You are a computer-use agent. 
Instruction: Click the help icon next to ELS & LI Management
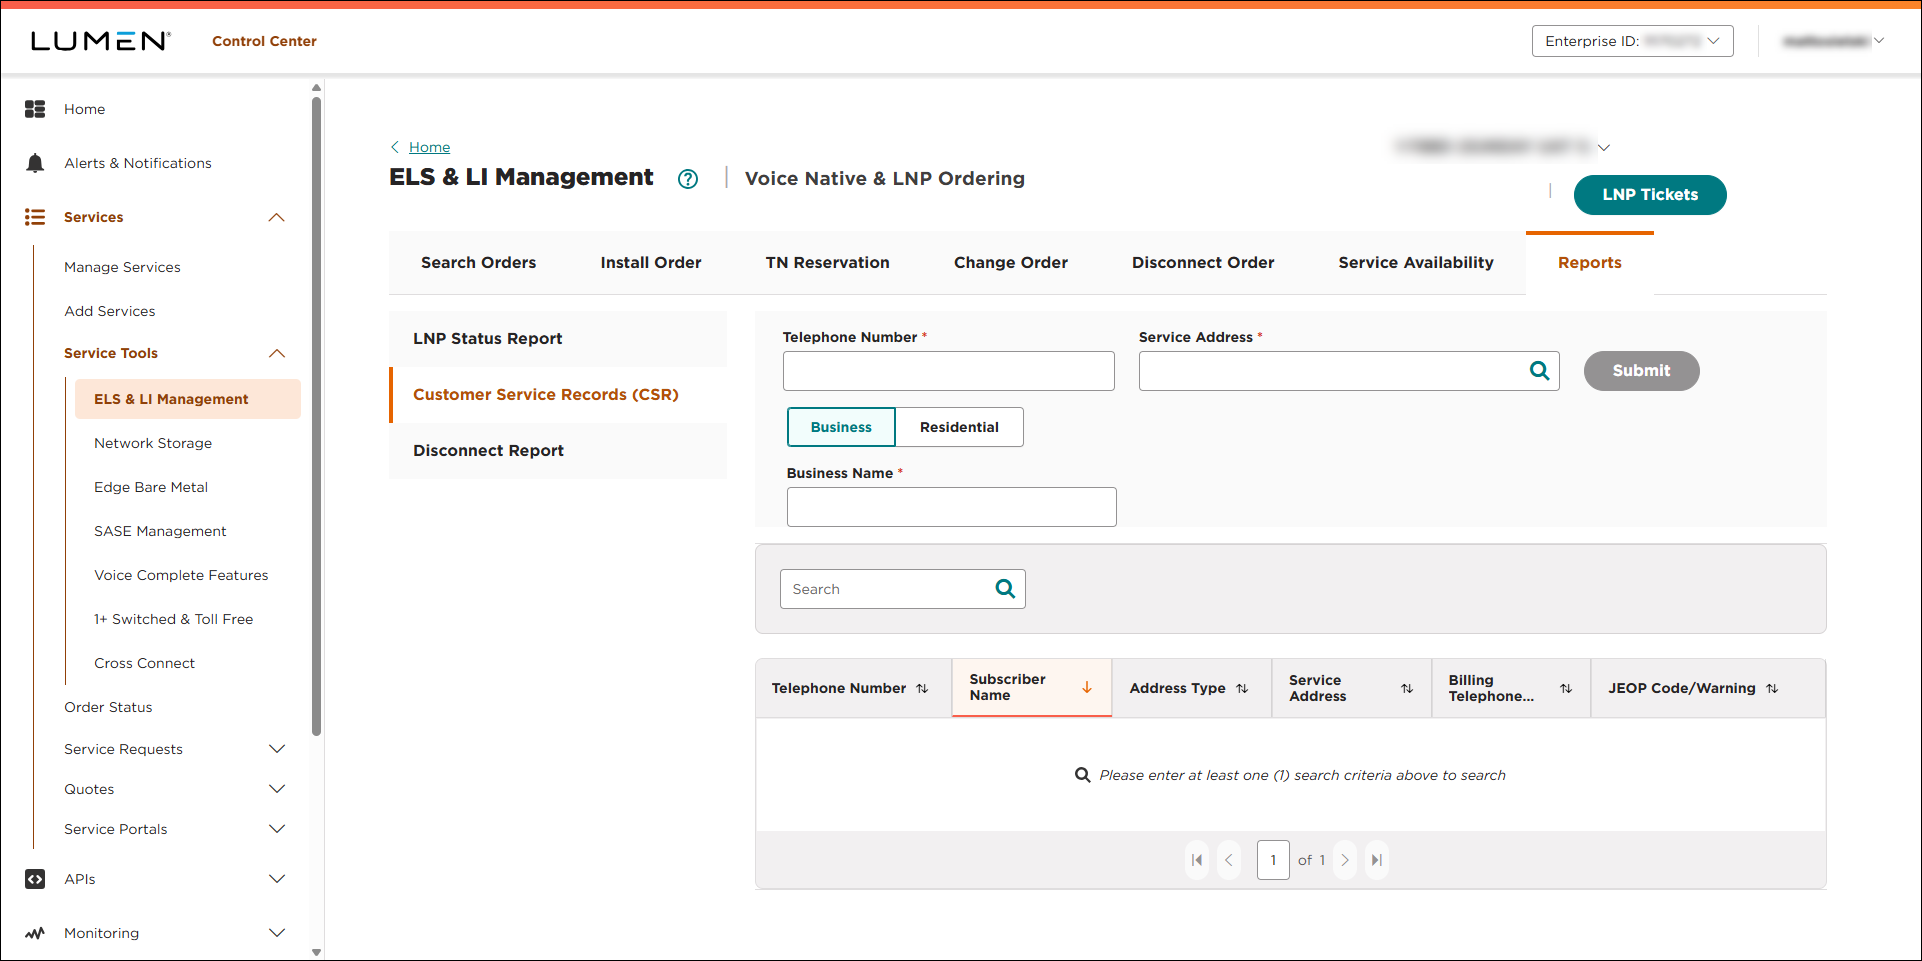(688, 178)
